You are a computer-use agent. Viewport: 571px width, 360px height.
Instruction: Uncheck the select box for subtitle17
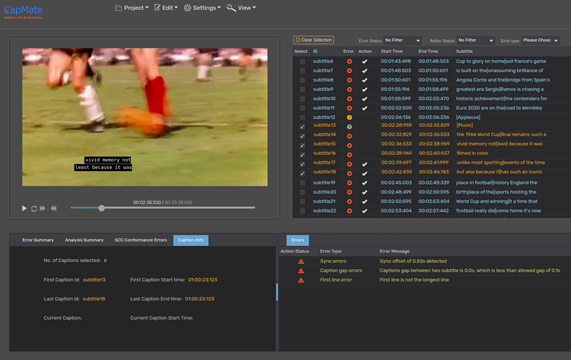click(302, 164)
